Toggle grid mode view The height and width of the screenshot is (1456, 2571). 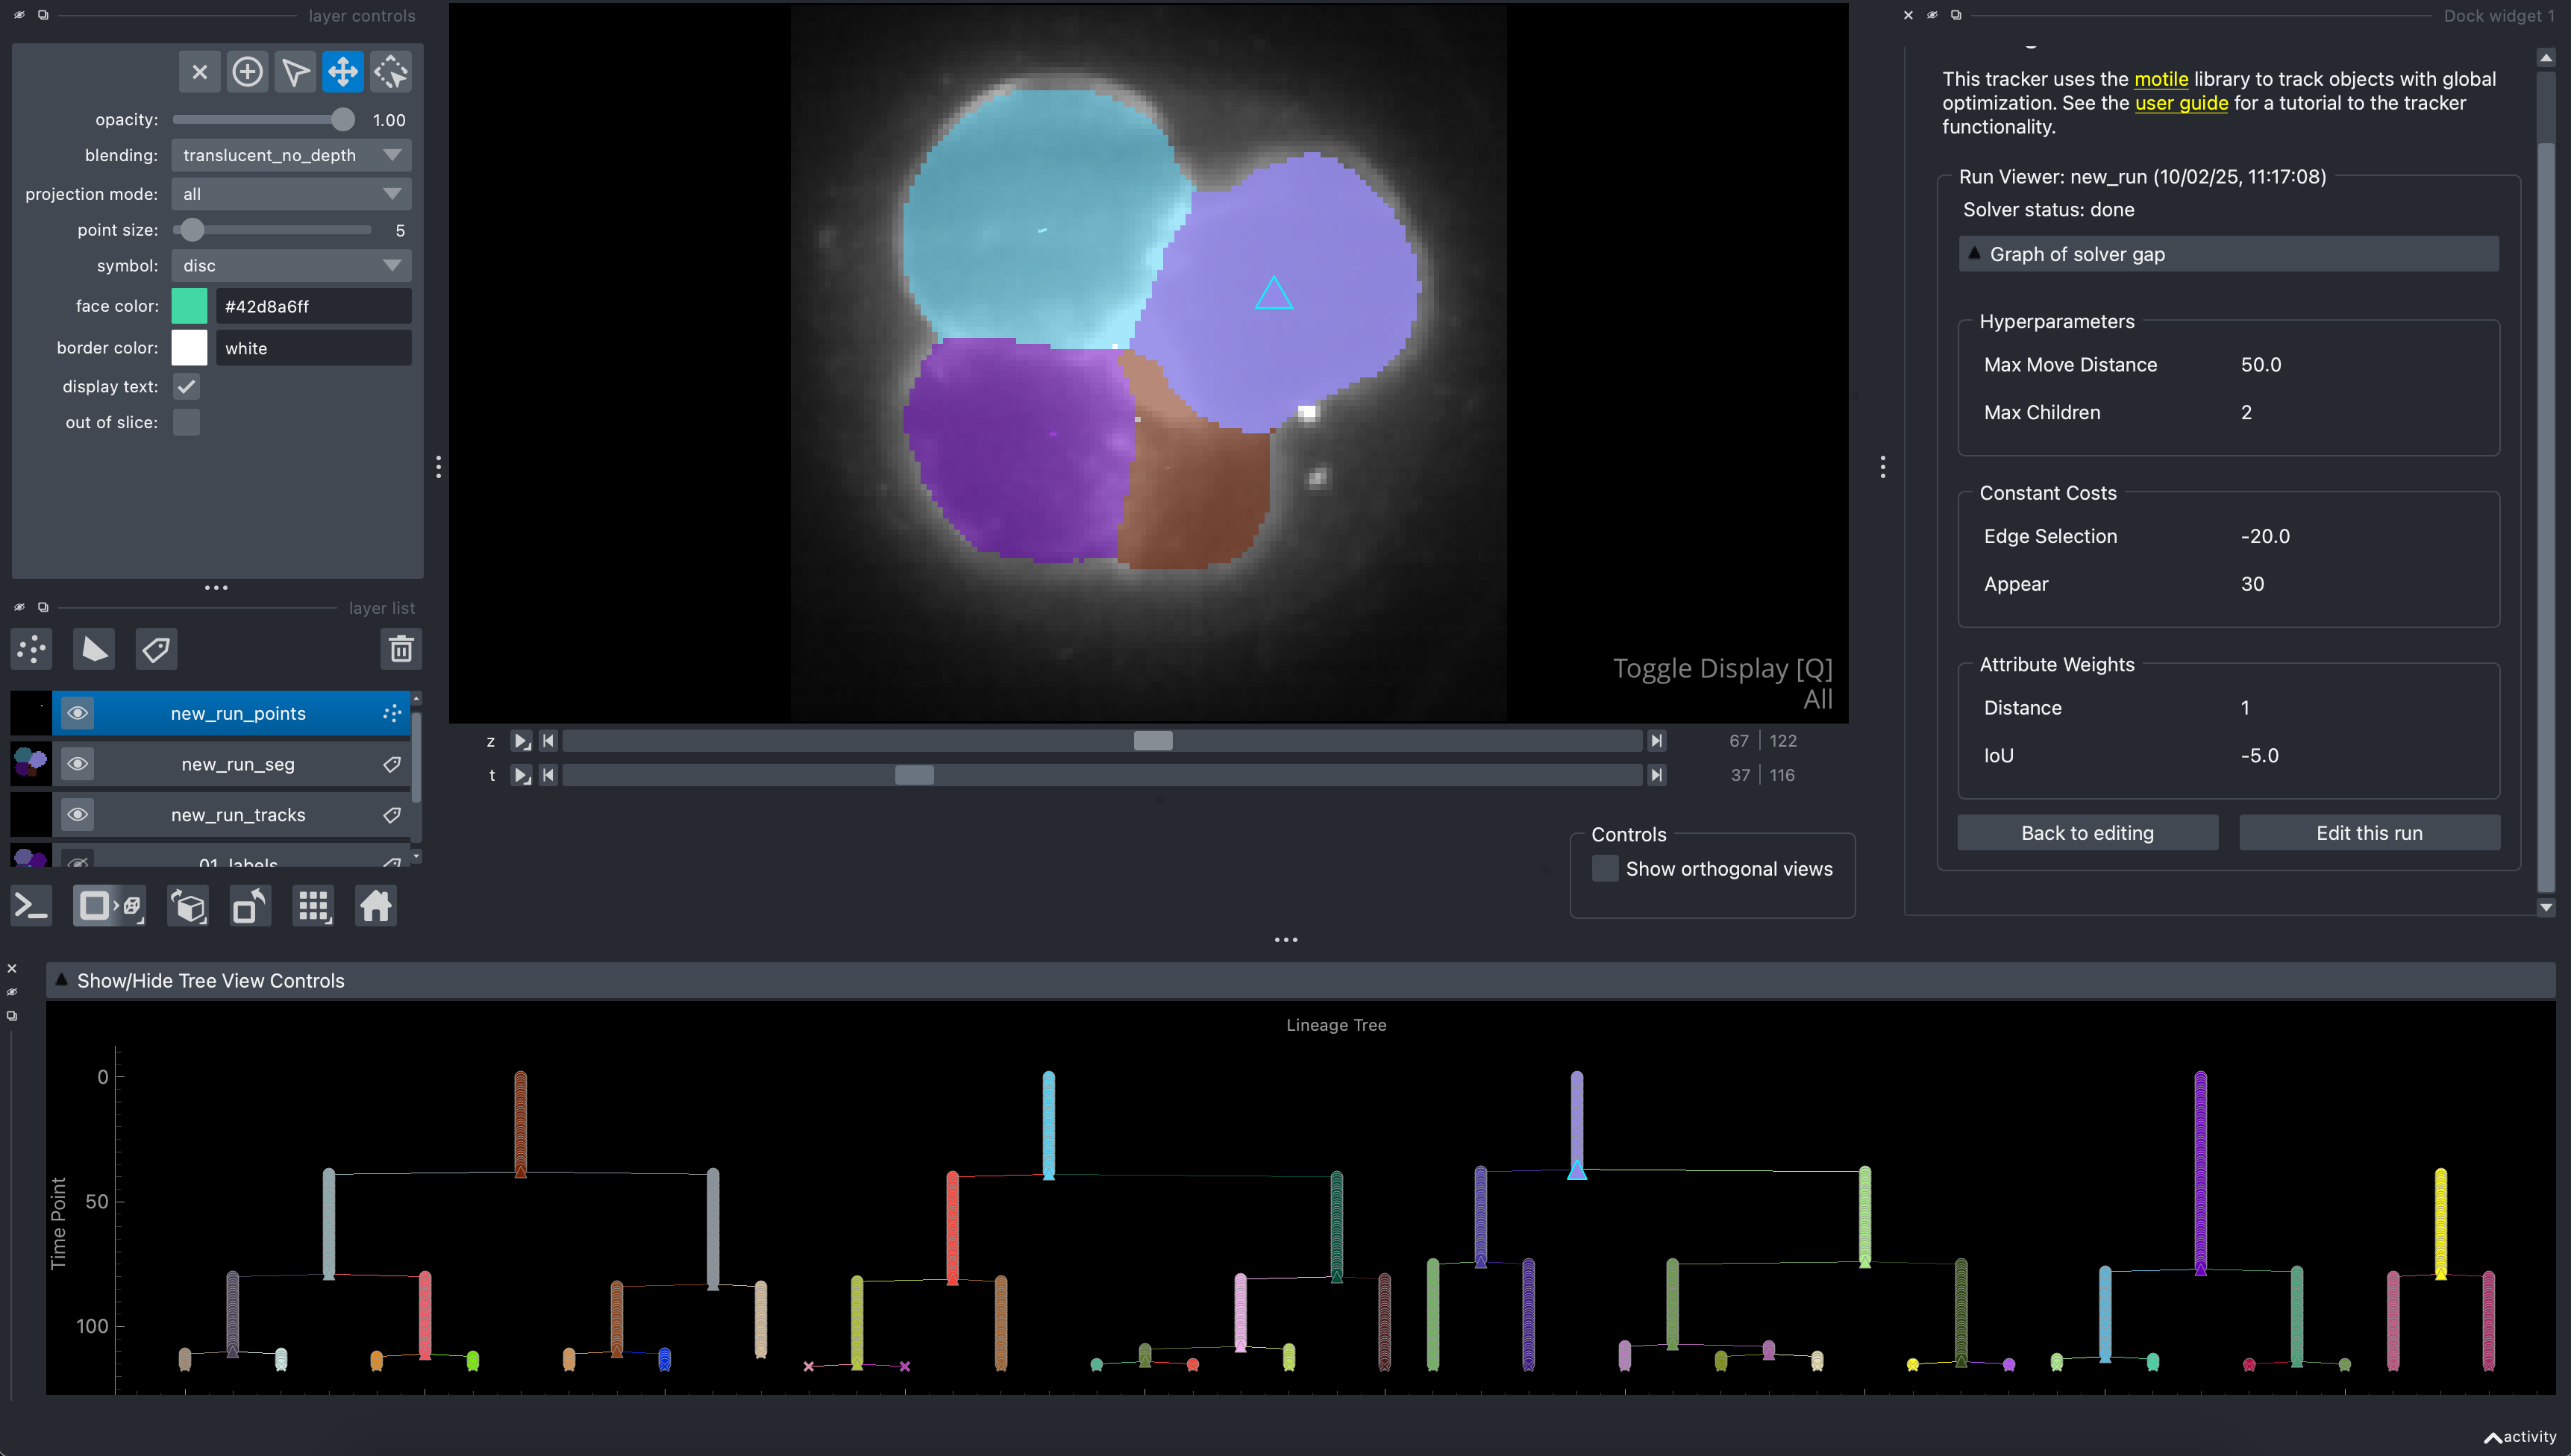pos(313,906)
